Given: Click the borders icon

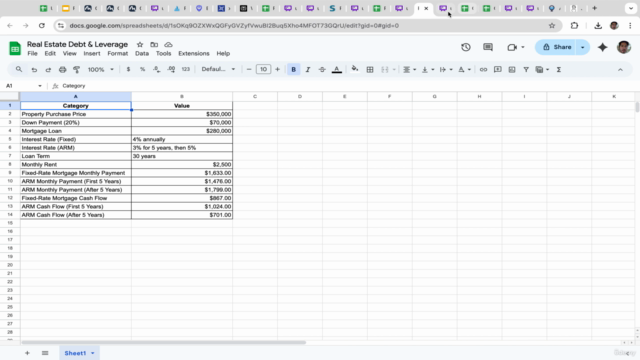Looking at the screenshot, I should 370,70.
